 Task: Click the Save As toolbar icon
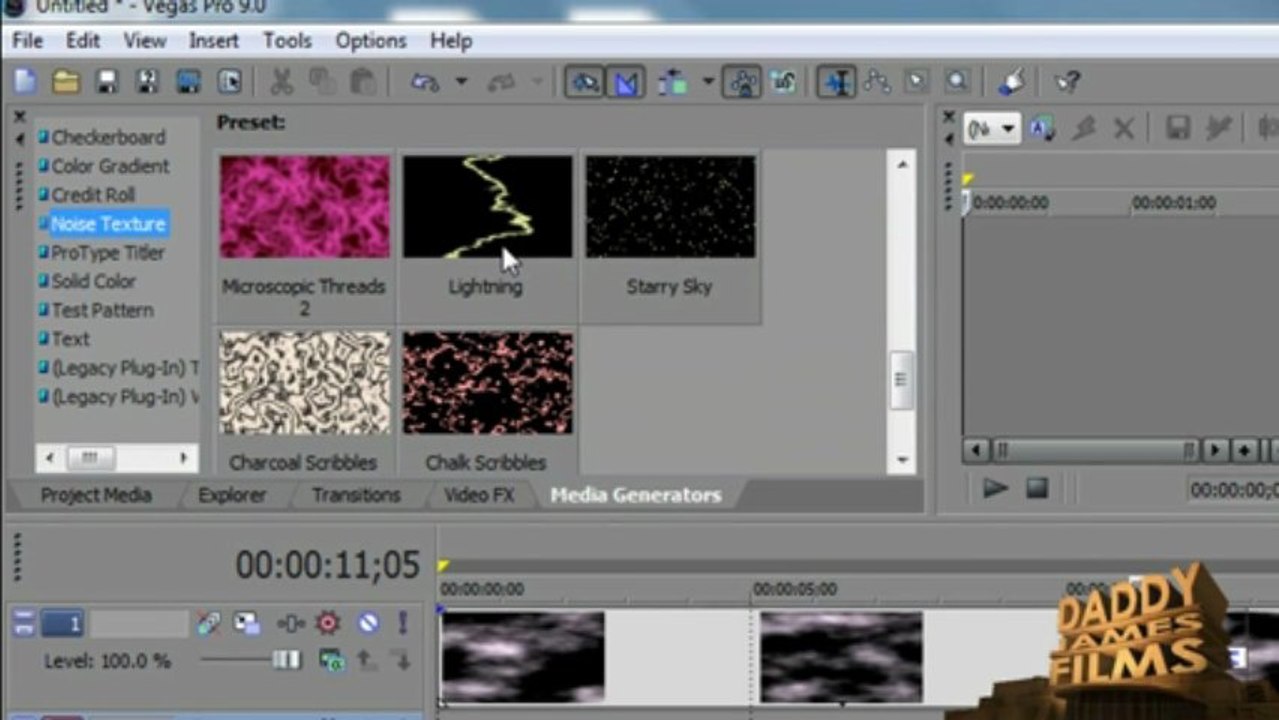point(147,82)
